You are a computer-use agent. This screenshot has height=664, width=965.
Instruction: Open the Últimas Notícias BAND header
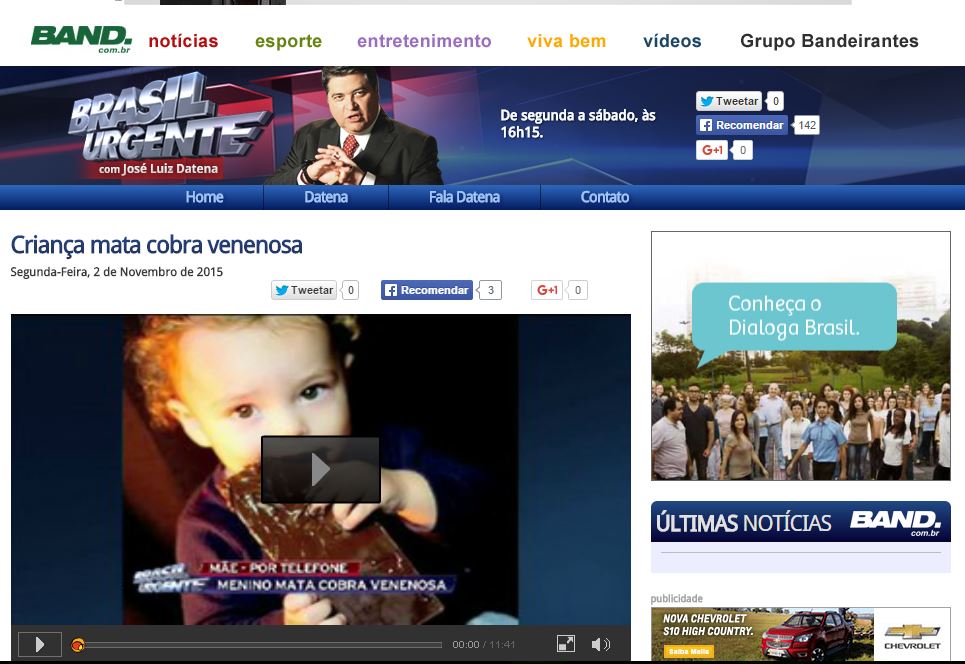click(801, 522)
